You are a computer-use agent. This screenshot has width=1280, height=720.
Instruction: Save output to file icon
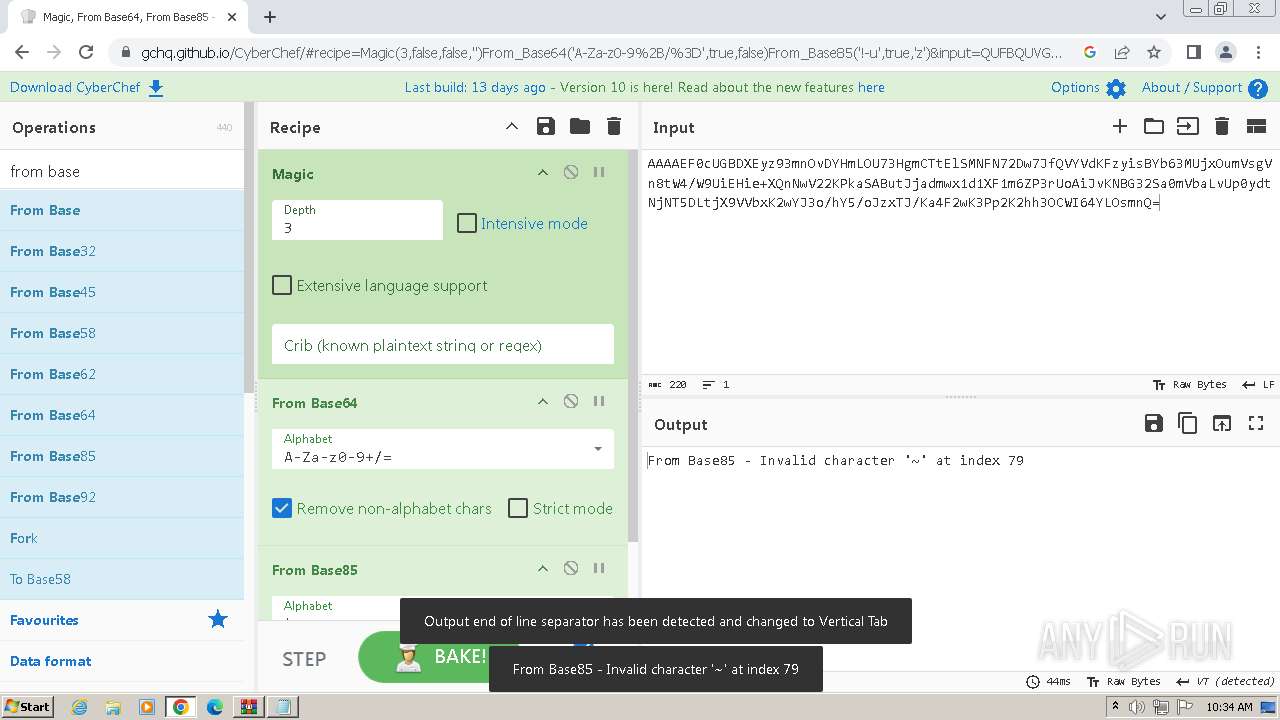[x=1153, y=423]
